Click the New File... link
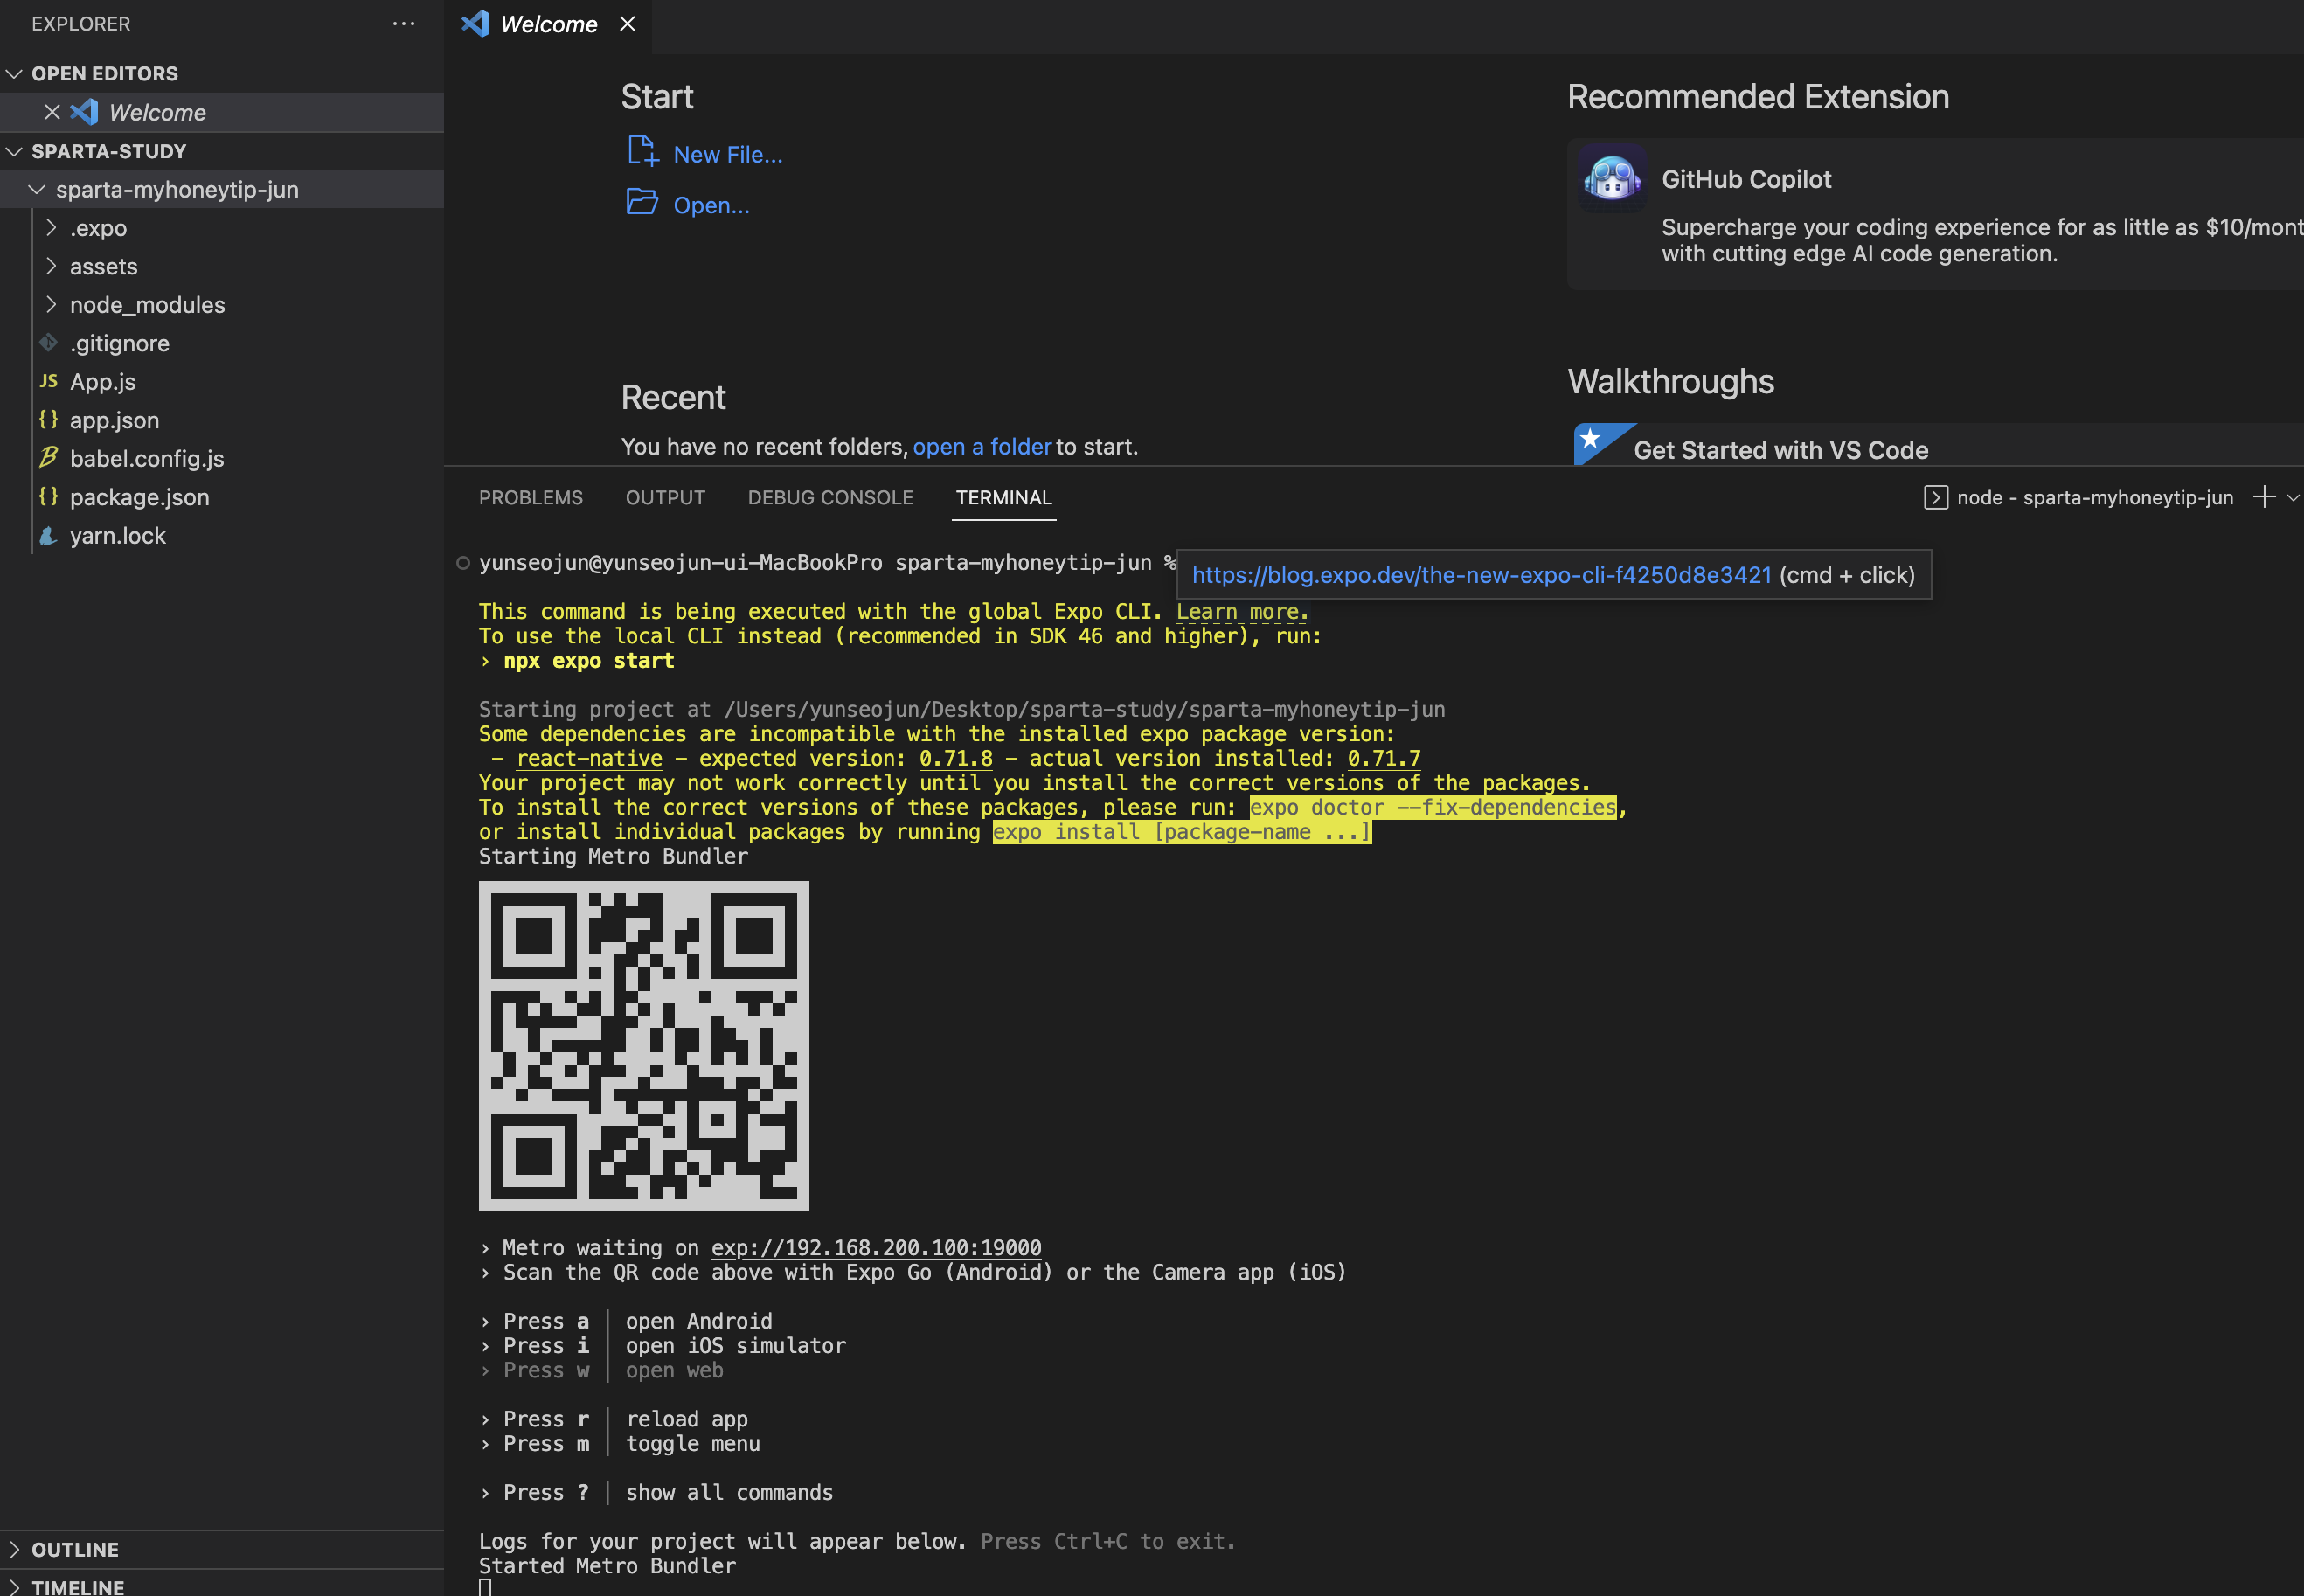The height and width of the screenshot is (1596, 2304). coord(728,154)
